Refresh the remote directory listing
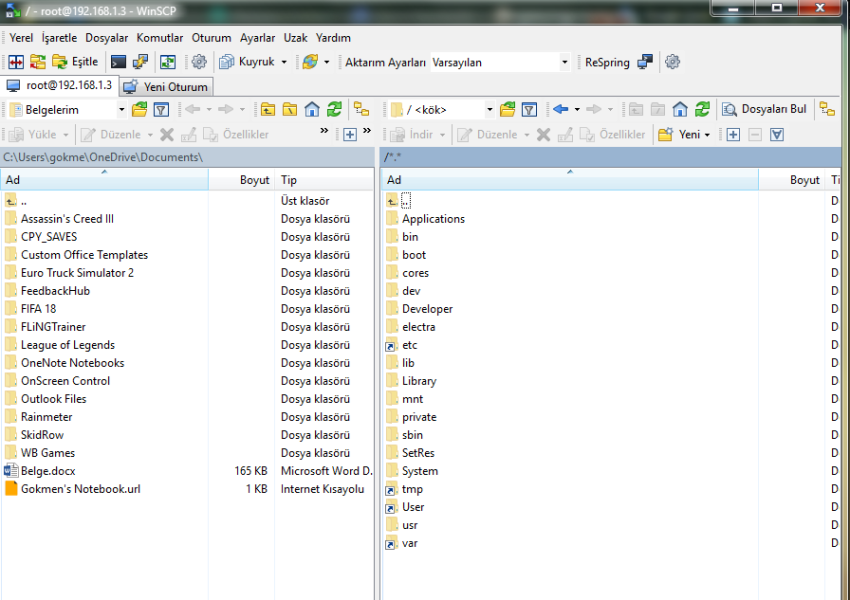The image size is (850, 600). point(702,109)
